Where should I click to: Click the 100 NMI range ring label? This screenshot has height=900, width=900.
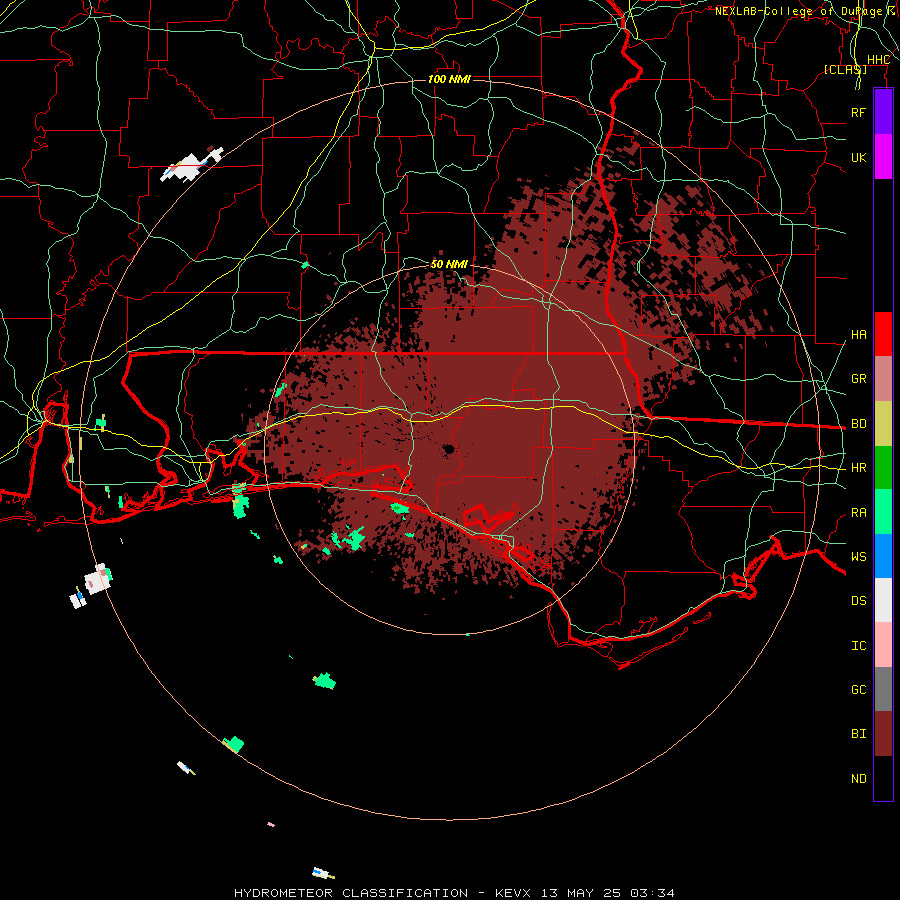[x=449, y=79]
